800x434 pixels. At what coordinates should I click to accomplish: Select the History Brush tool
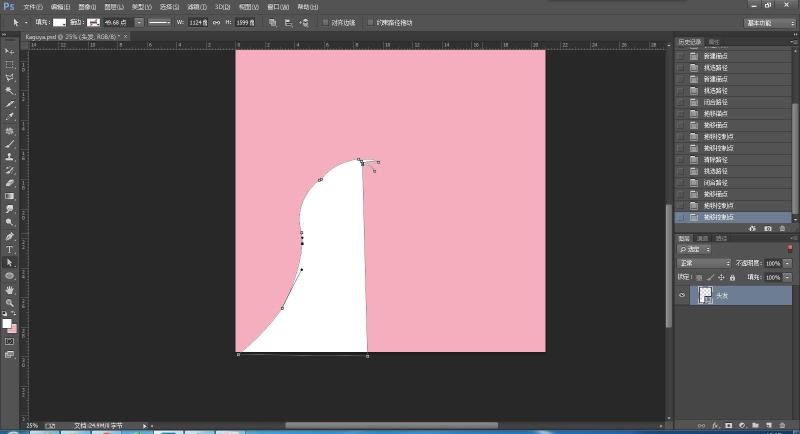click(x=9, y=170)
